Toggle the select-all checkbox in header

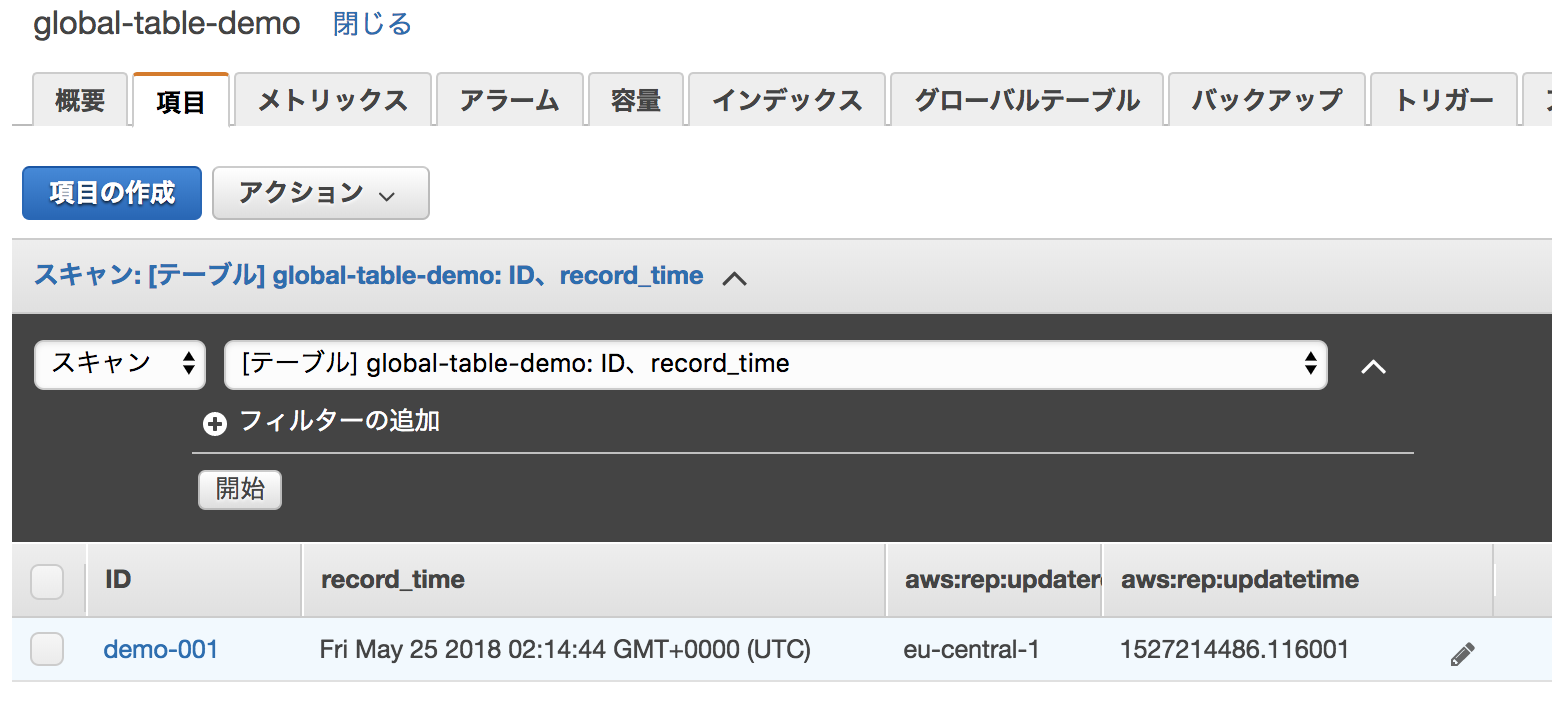point(47,581)
